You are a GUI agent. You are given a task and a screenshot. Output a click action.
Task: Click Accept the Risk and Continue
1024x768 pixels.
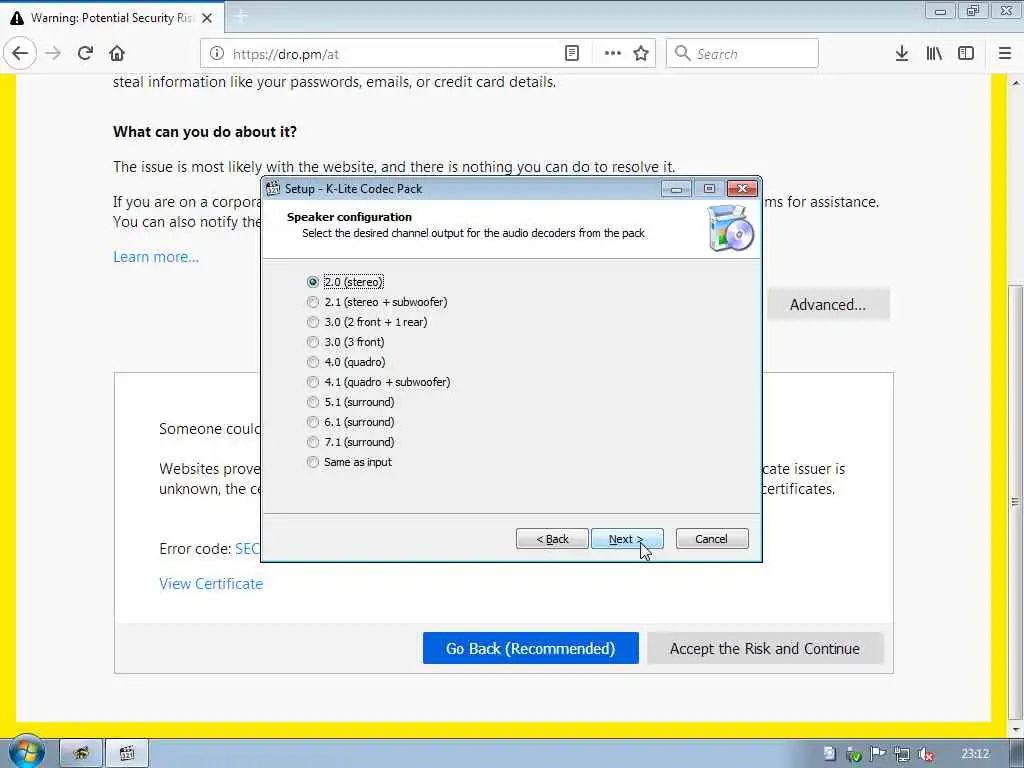[x=765, y=648]
